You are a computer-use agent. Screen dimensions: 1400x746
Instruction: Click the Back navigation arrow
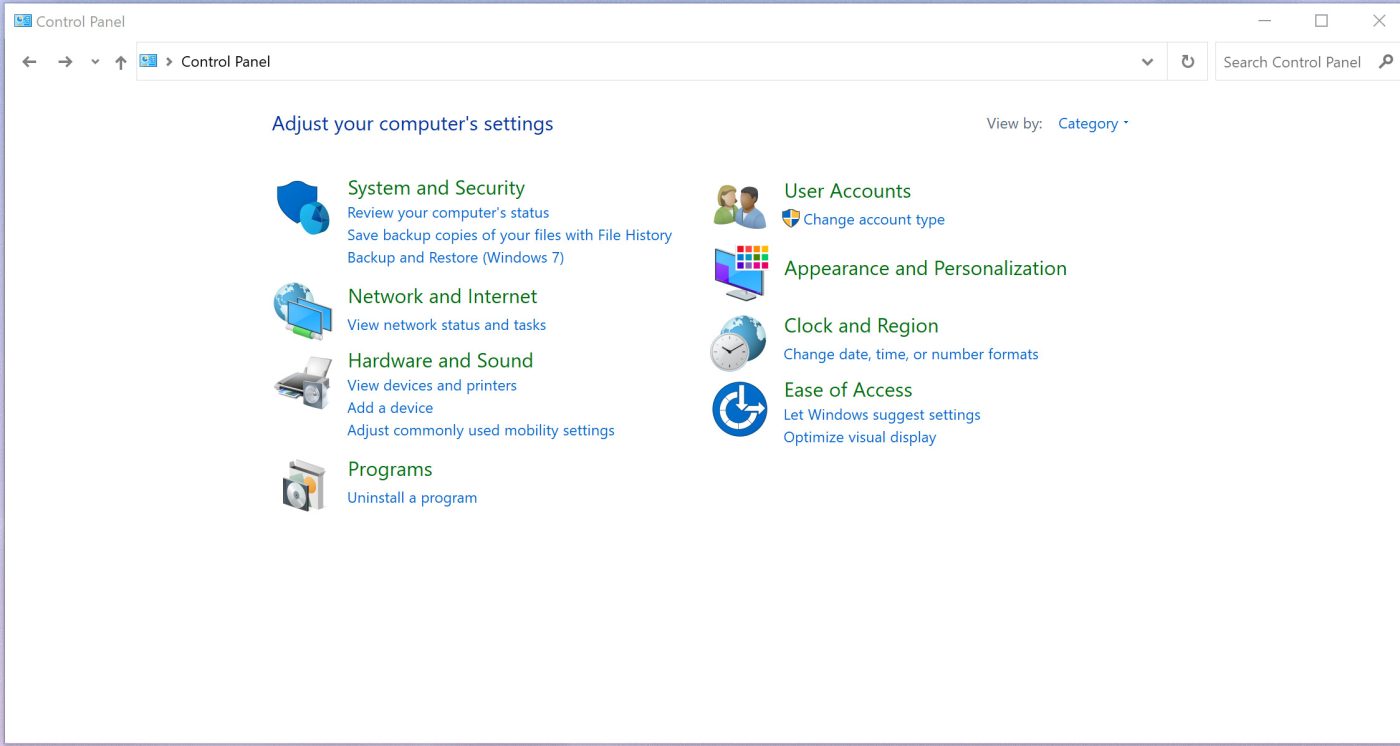(x=30, y=62)
